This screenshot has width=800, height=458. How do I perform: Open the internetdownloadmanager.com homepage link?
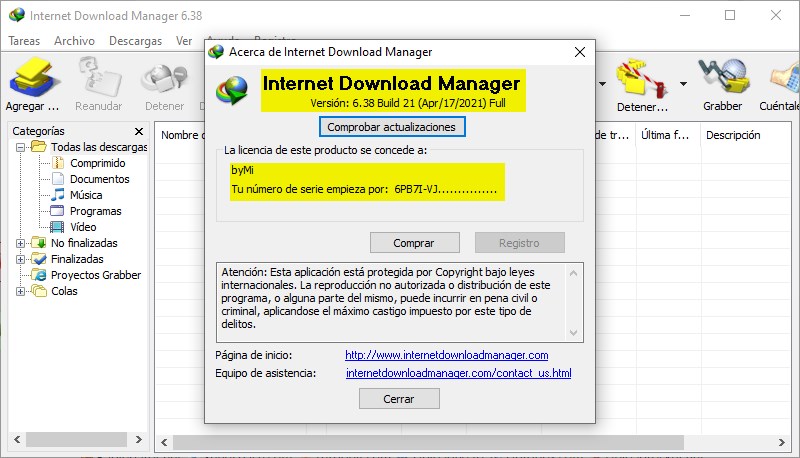[x=446, y=355]
